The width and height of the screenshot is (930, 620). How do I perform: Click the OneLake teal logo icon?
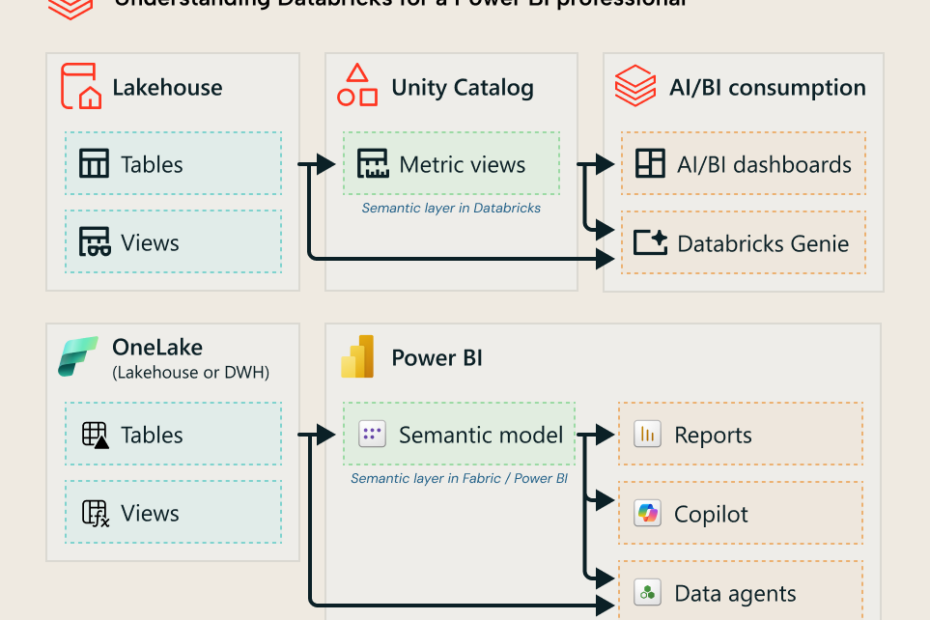click(x=79, y=357)
